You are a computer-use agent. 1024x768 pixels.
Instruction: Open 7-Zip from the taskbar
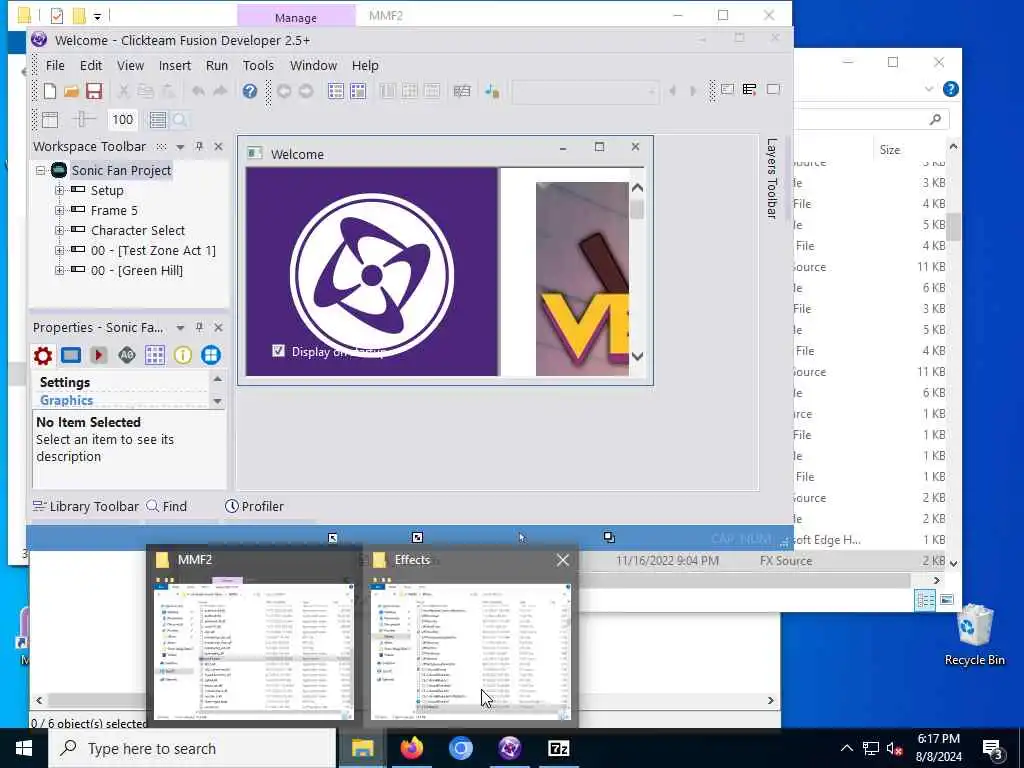tap(558, 748)
